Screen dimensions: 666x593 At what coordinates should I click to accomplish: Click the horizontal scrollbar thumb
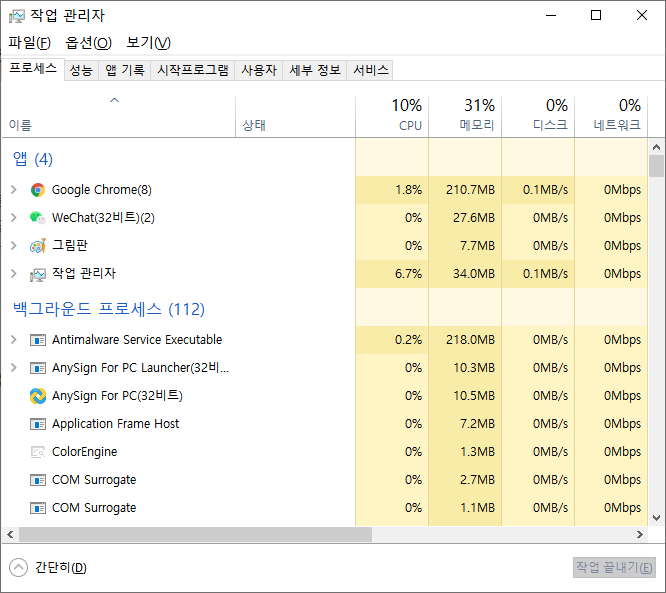[x=195, y=535]
